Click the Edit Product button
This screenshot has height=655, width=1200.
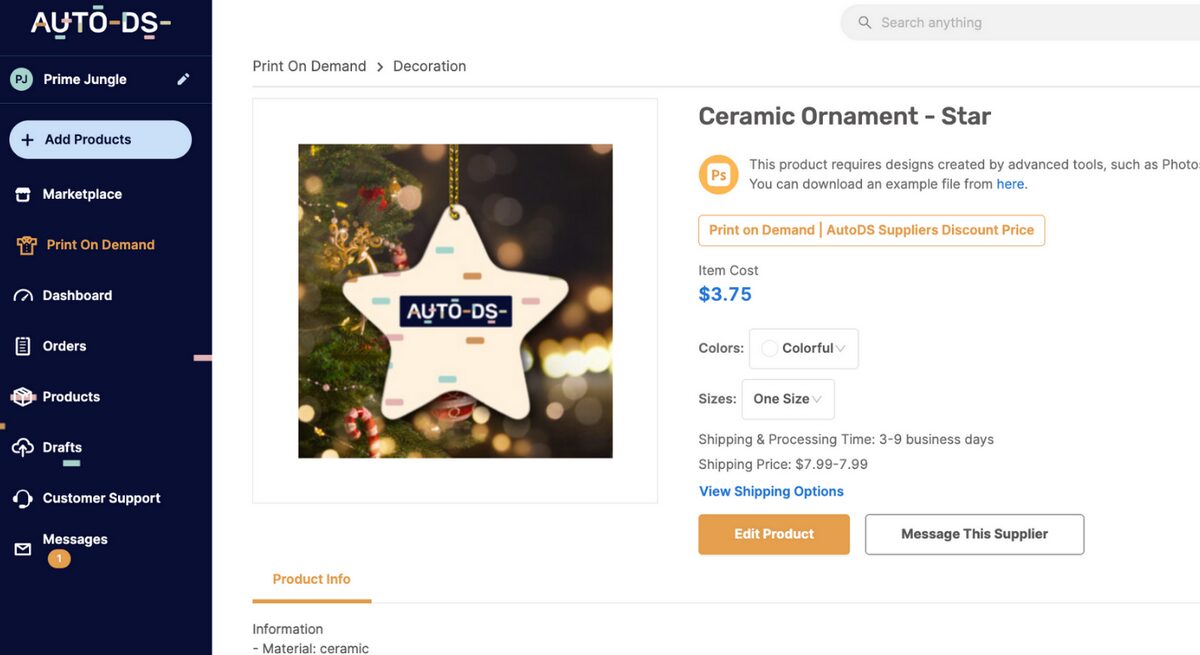coord(773,534)
